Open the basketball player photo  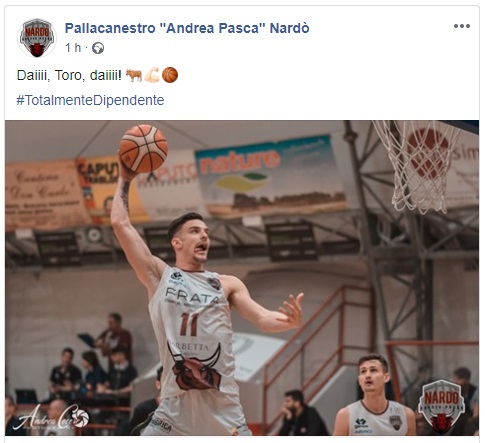tap(242, 278)
